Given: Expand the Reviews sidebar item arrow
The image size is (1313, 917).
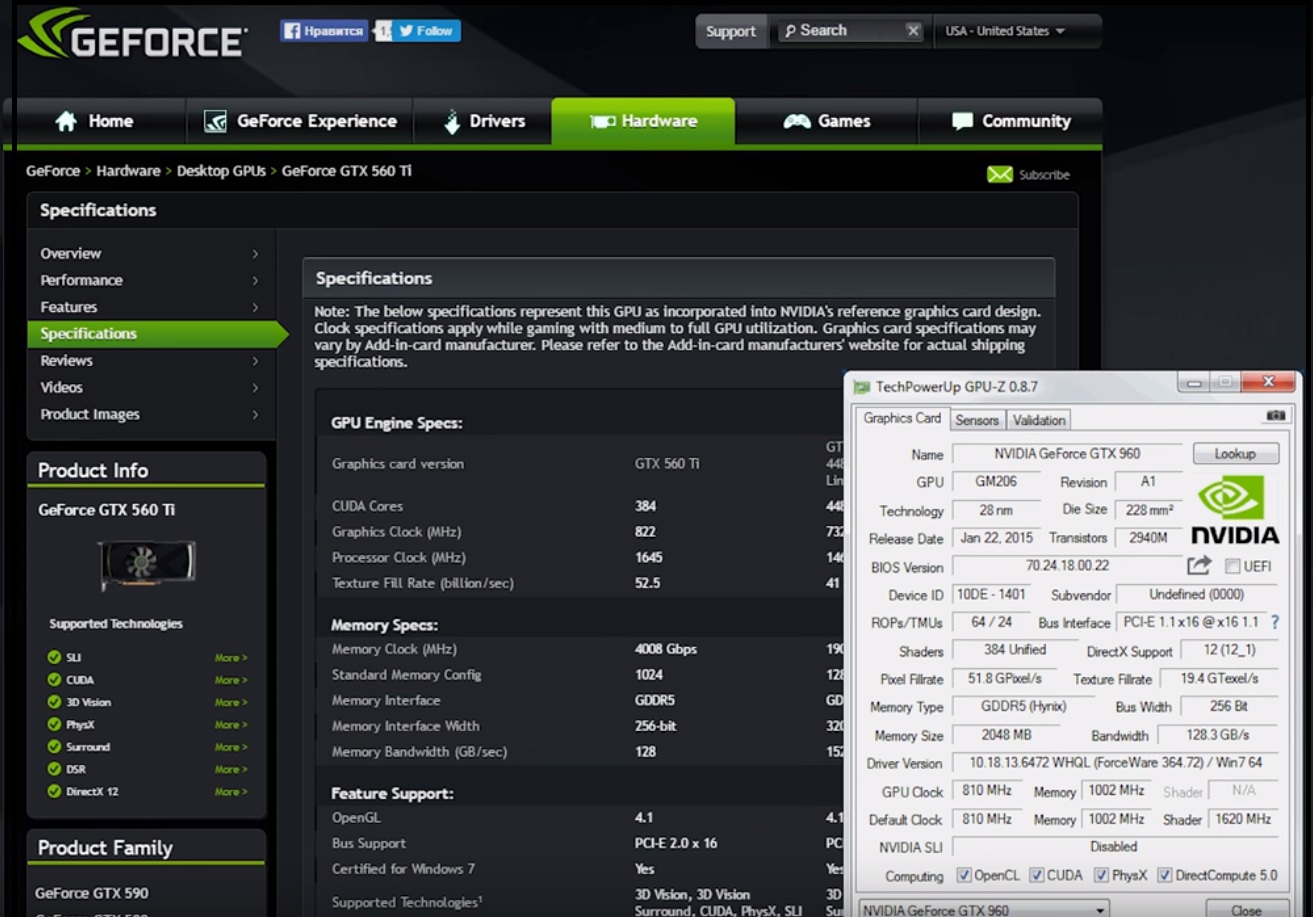Looking at the screenshot, I should 256,361.
